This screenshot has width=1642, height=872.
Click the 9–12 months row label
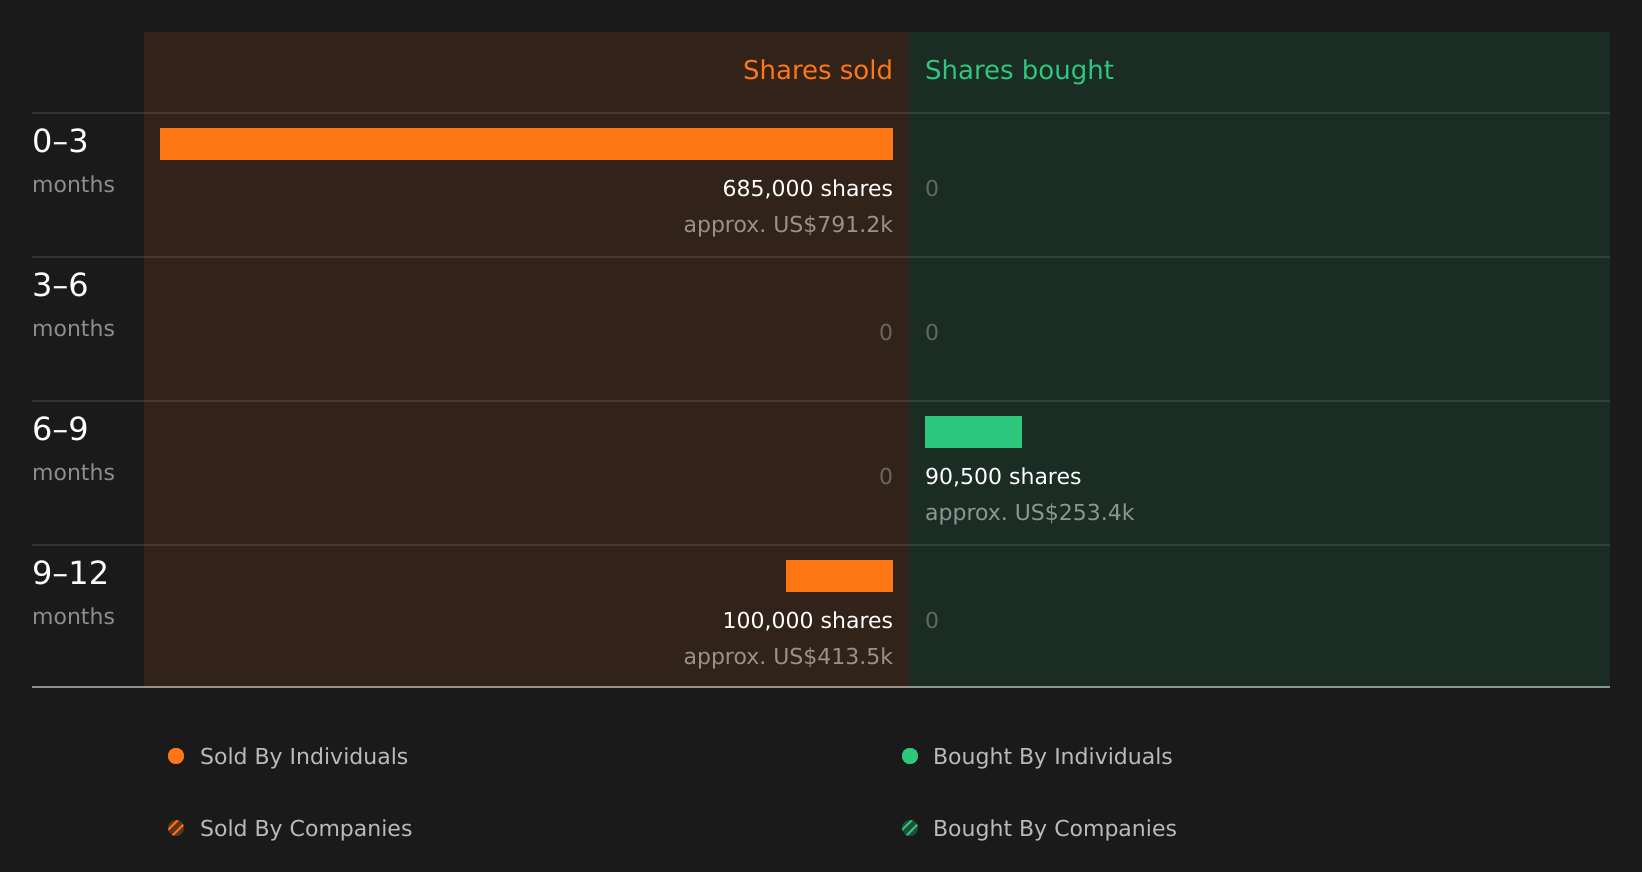[x=73, y=593]
